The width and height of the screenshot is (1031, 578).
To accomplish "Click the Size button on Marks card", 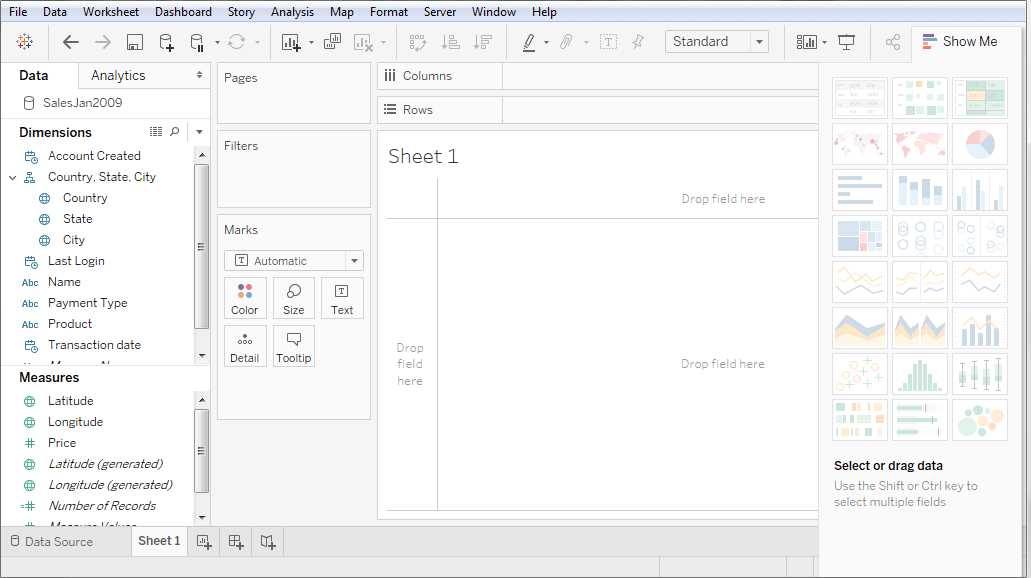I will tap(294, 299).
